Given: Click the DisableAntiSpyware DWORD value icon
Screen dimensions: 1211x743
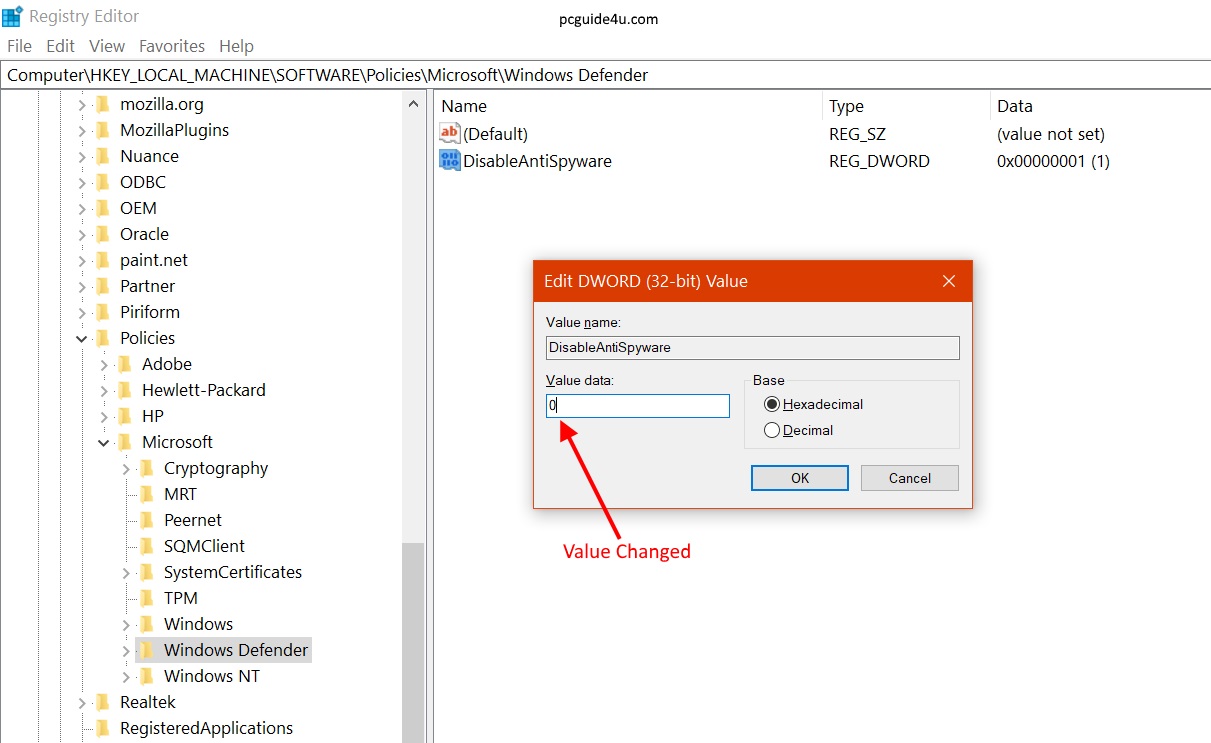Looking at the screenshot, I should point(450,161).
